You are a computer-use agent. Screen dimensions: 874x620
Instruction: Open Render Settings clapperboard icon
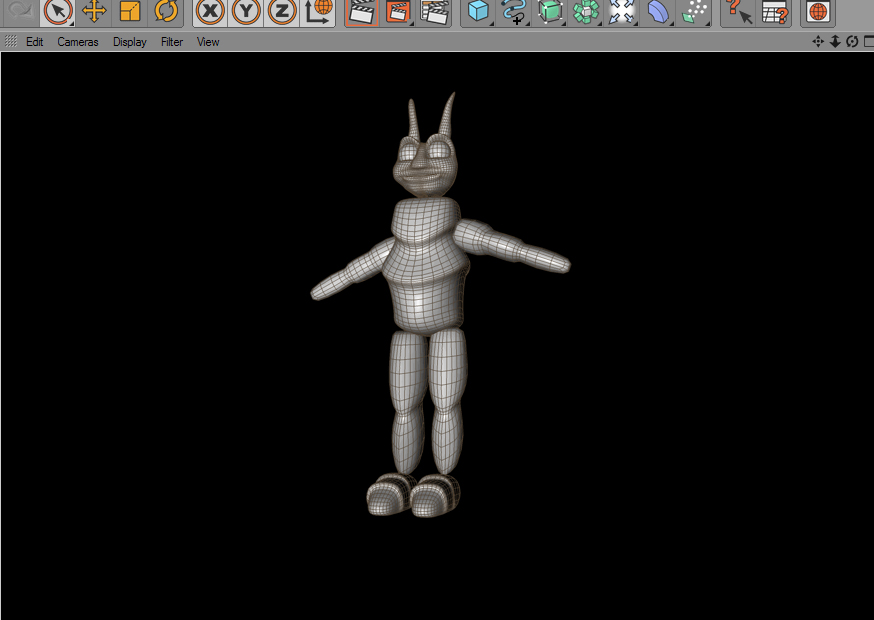[x=434, y=11]
